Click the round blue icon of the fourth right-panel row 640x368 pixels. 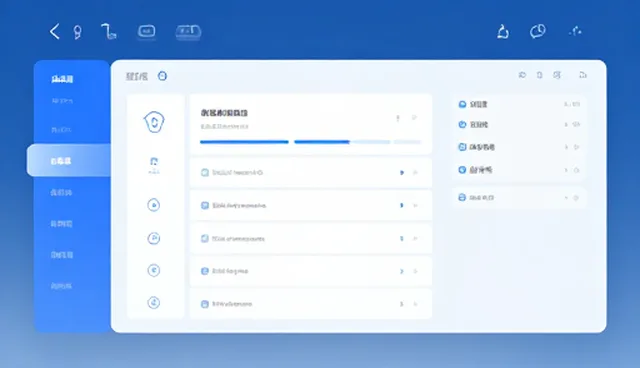[462, 170]
